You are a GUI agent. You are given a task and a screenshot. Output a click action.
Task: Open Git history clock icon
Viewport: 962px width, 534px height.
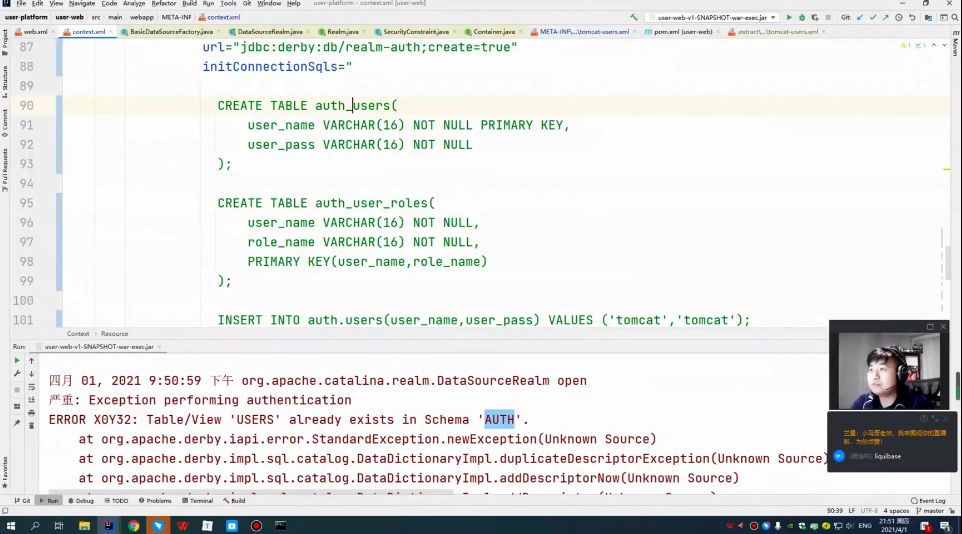(898, 17)
